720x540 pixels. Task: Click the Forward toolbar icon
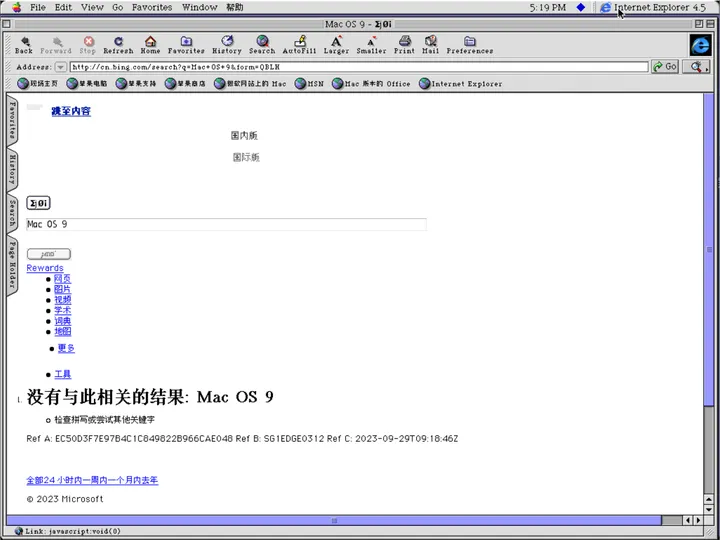pyautogui.click(x=56, y=45)
